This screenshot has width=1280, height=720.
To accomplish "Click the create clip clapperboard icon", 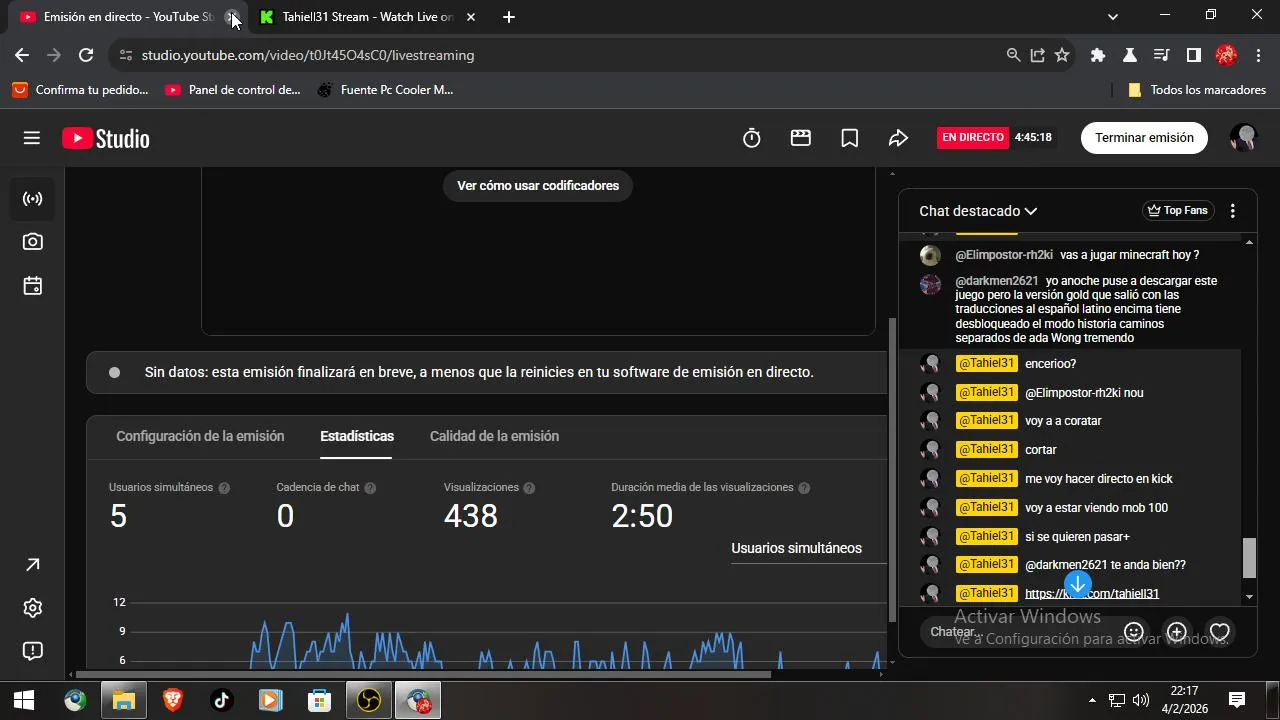I will pos(801,138).
